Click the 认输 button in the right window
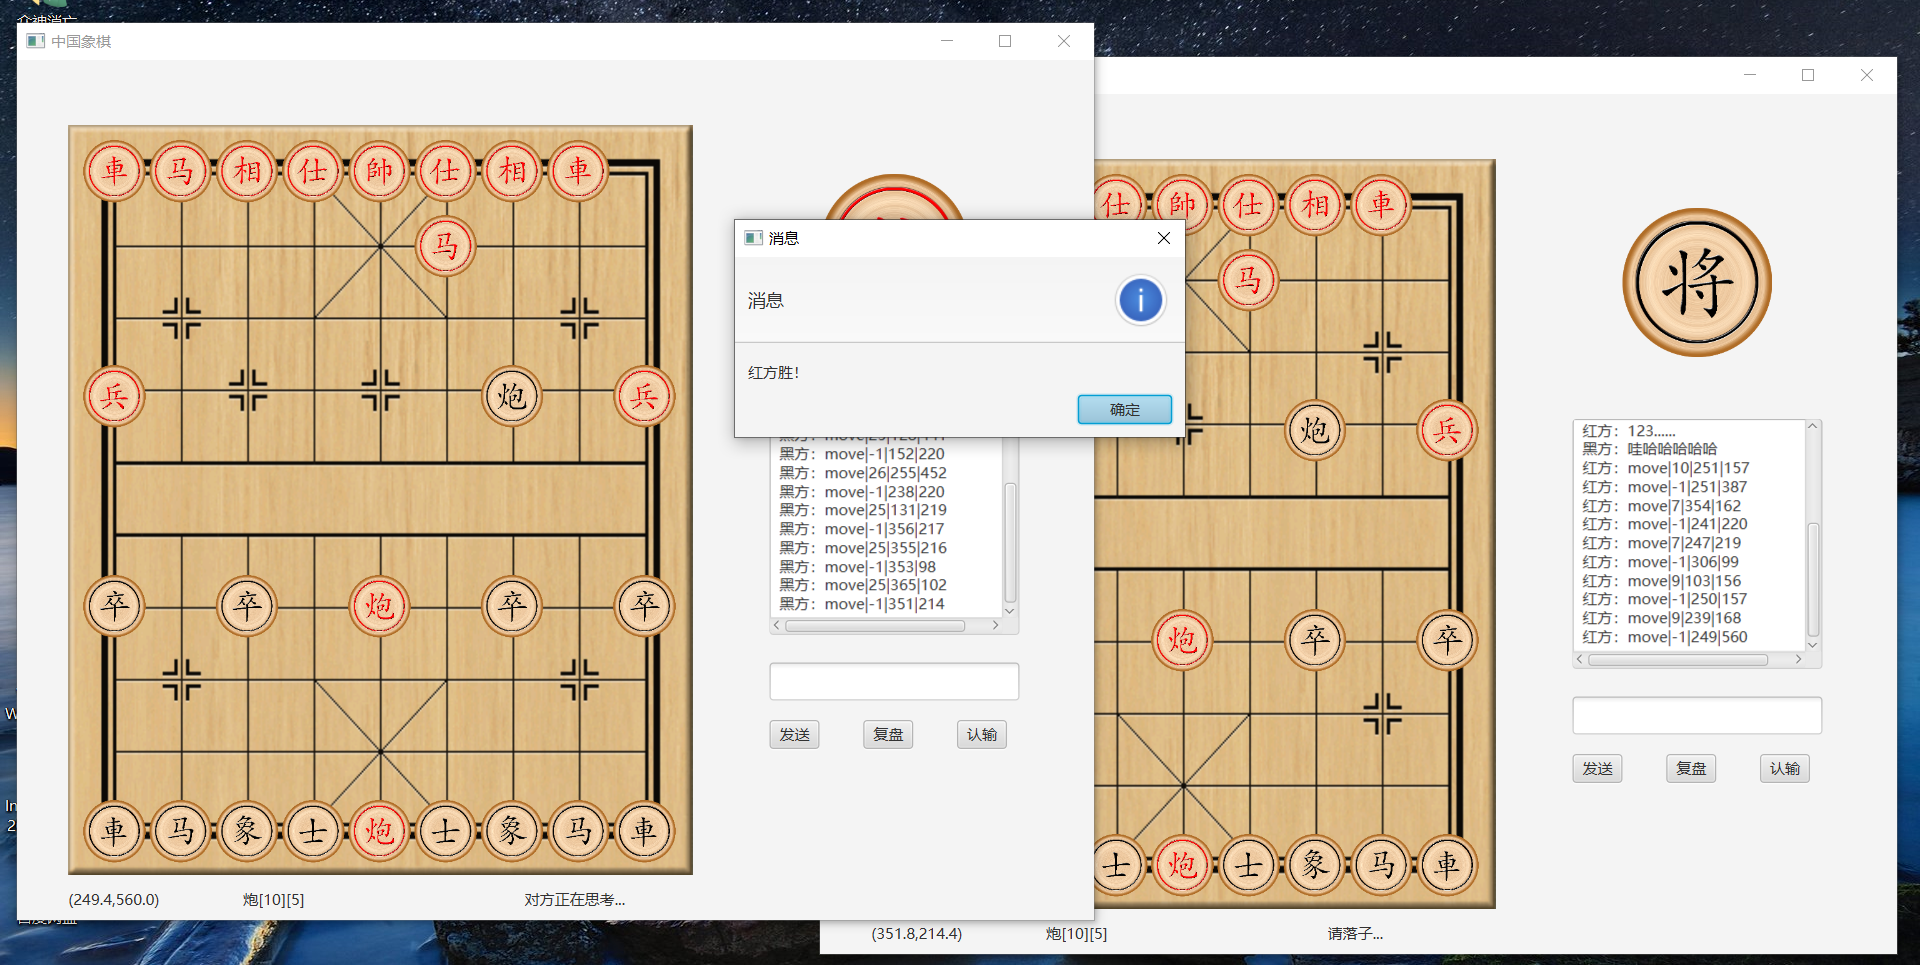The width and height of the screenshot is (1920, 965). click(1786, 768)
